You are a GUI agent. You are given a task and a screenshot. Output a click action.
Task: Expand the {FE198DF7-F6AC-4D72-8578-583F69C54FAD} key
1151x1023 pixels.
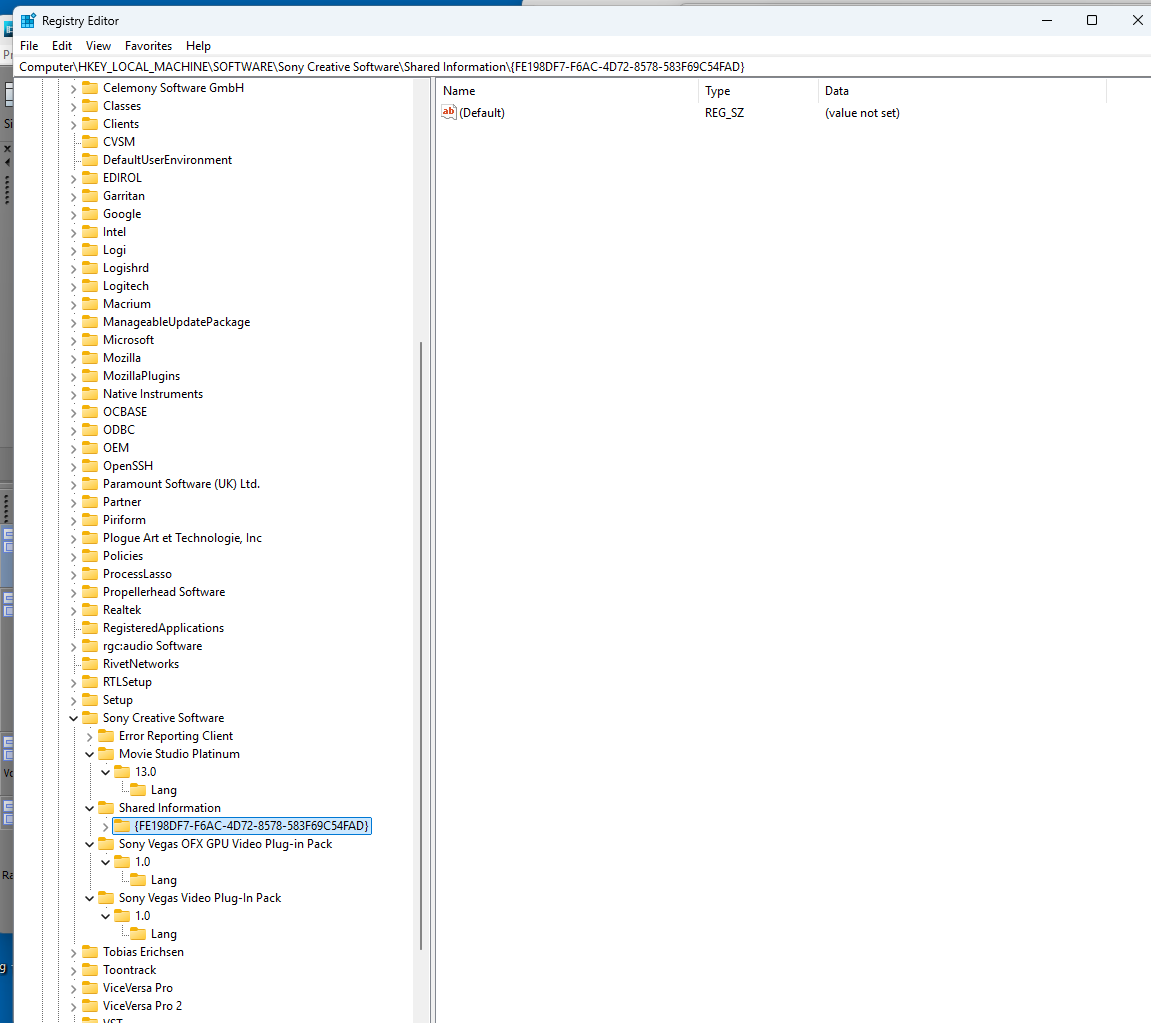pyautogui.click(x=105, y=826)
